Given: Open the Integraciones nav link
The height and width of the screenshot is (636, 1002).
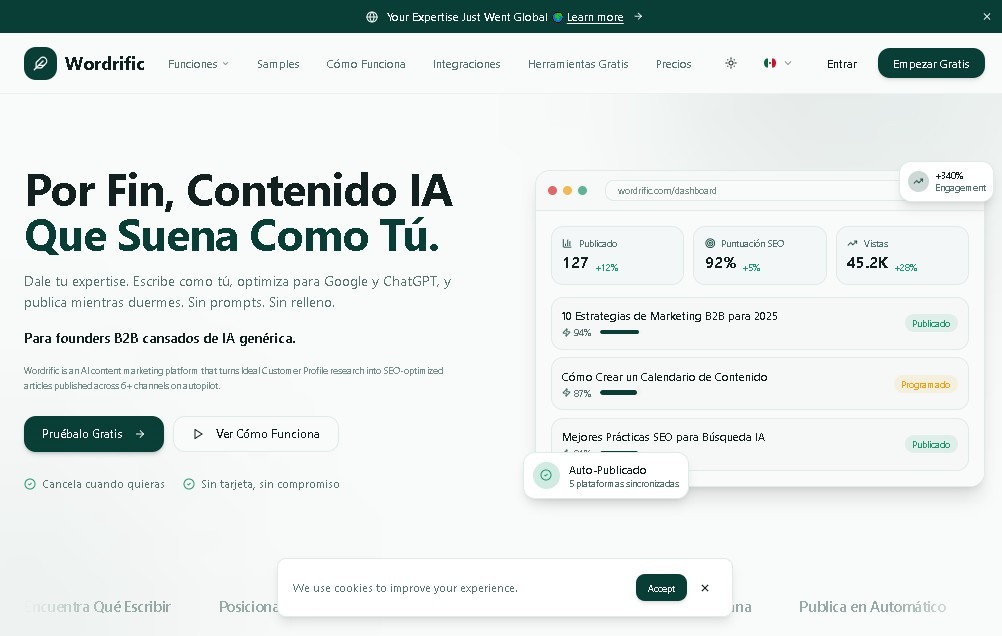Looking at the screenshot, I should click(466, 64).
